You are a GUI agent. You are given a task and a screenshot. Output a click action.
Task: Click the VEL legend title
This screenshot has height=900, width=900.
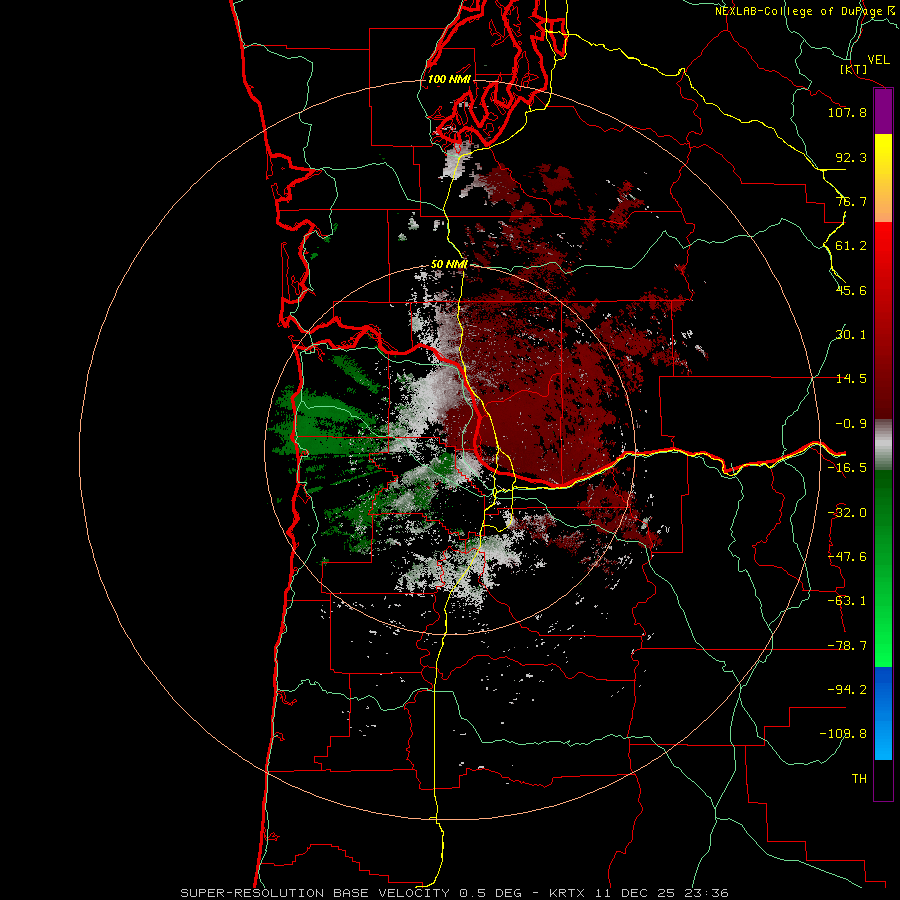click(879, 60)
